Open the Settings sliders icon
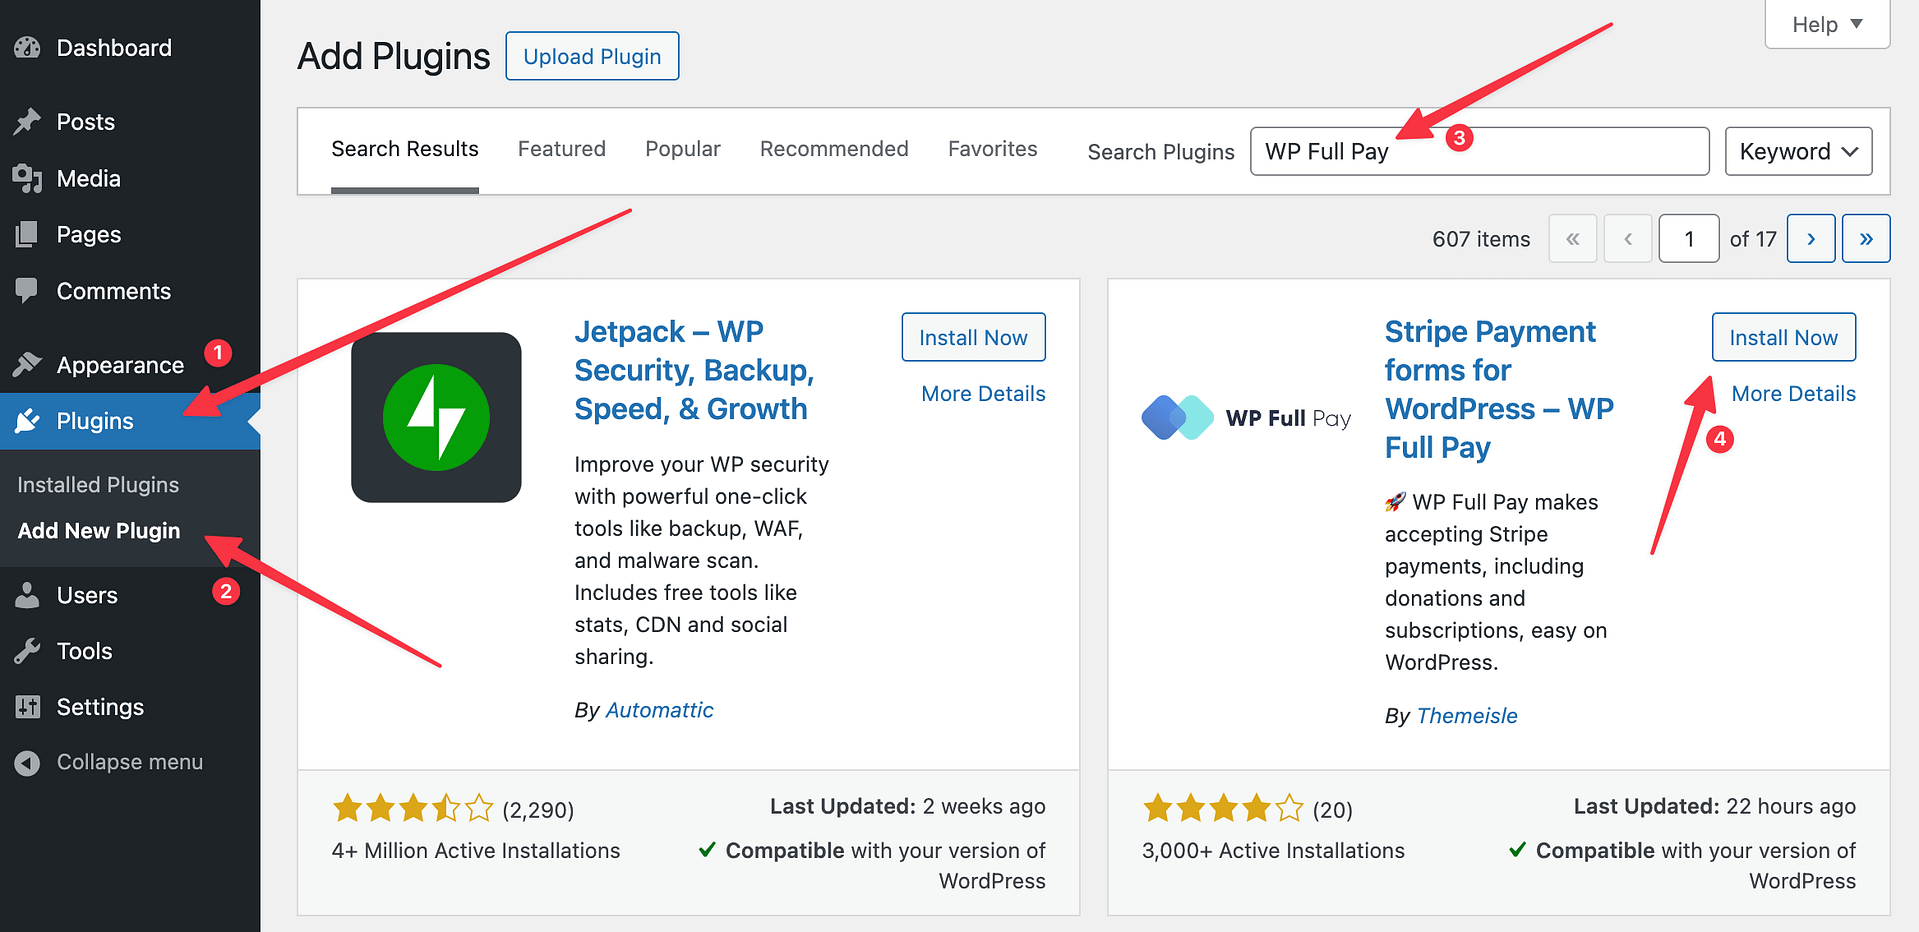 click(x=28, y=706)
